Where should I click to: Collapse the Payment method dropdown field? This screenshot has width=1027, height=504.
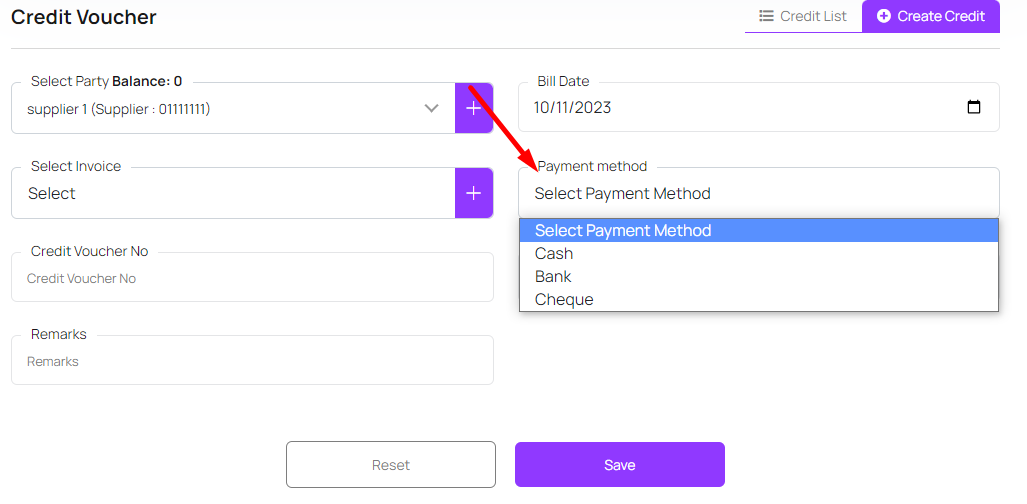click(757, 193)
